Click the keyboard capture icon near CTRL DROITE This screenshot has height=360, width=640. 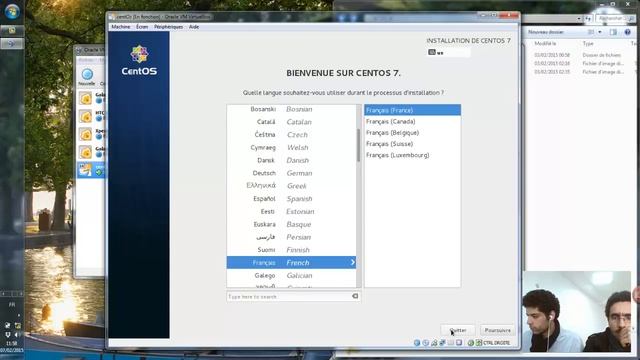pos(479,343)
